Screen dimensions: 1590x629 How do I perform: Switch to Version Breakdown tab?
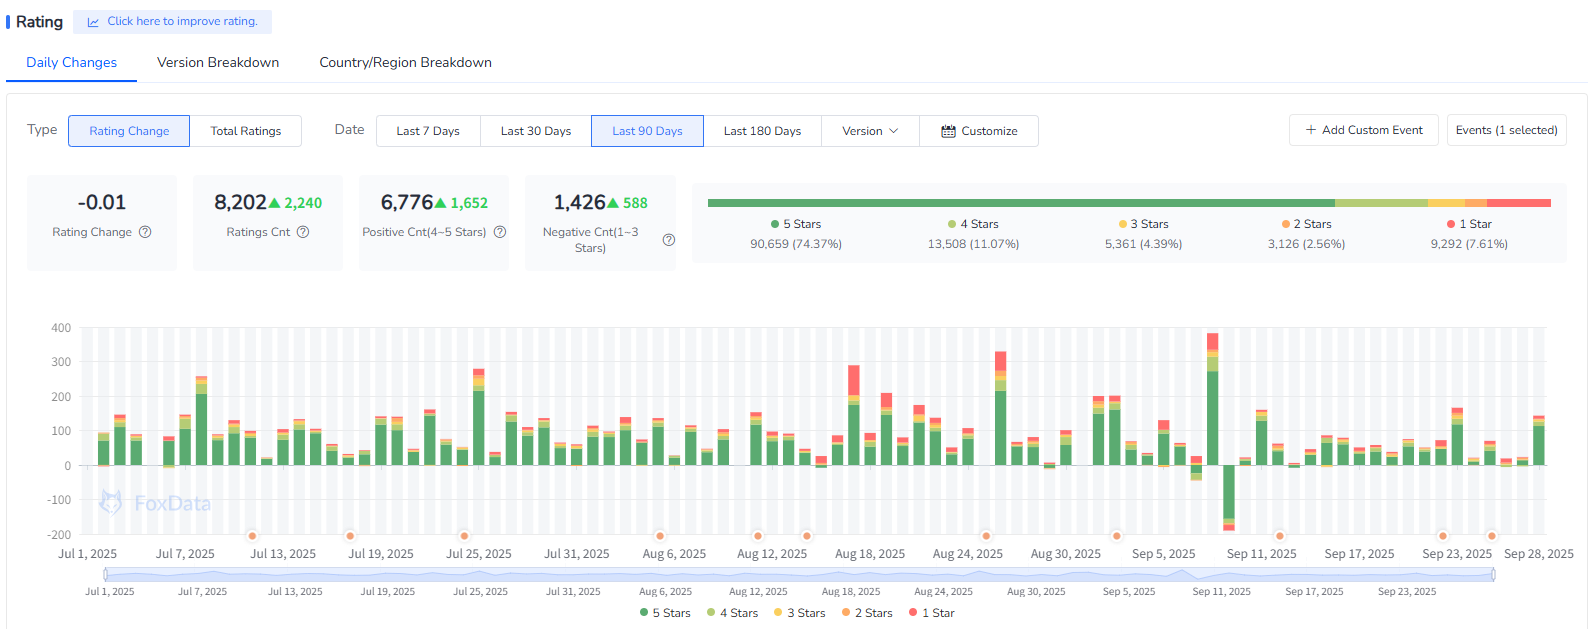pyautogui.click(x=218, y=62)
